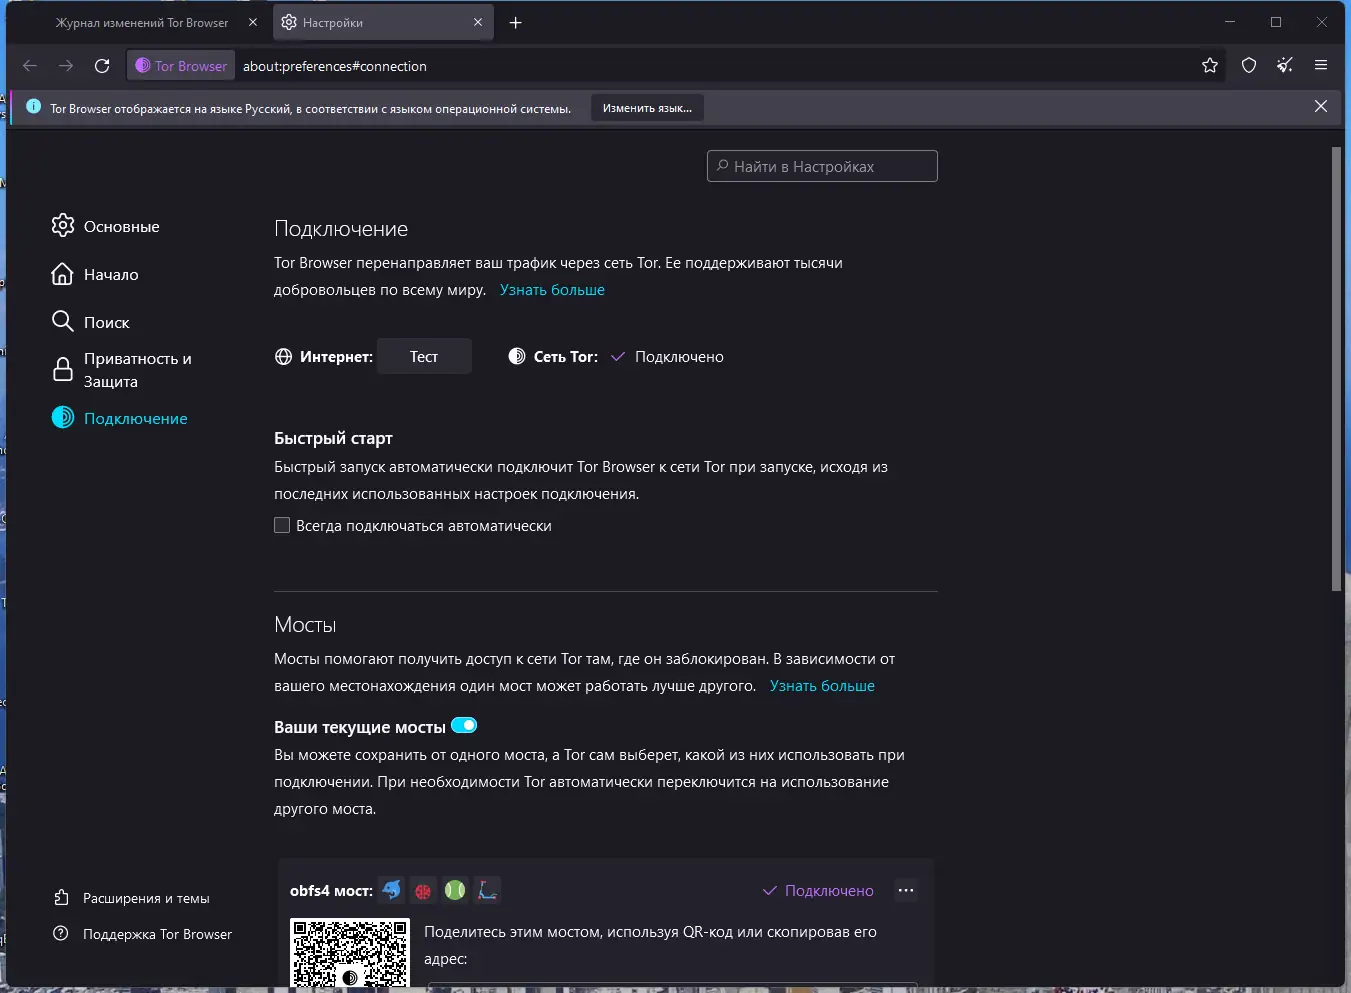Close the Настройки tab
The width and height of the screenshot is (1351, 993).
tap(478, 22)
